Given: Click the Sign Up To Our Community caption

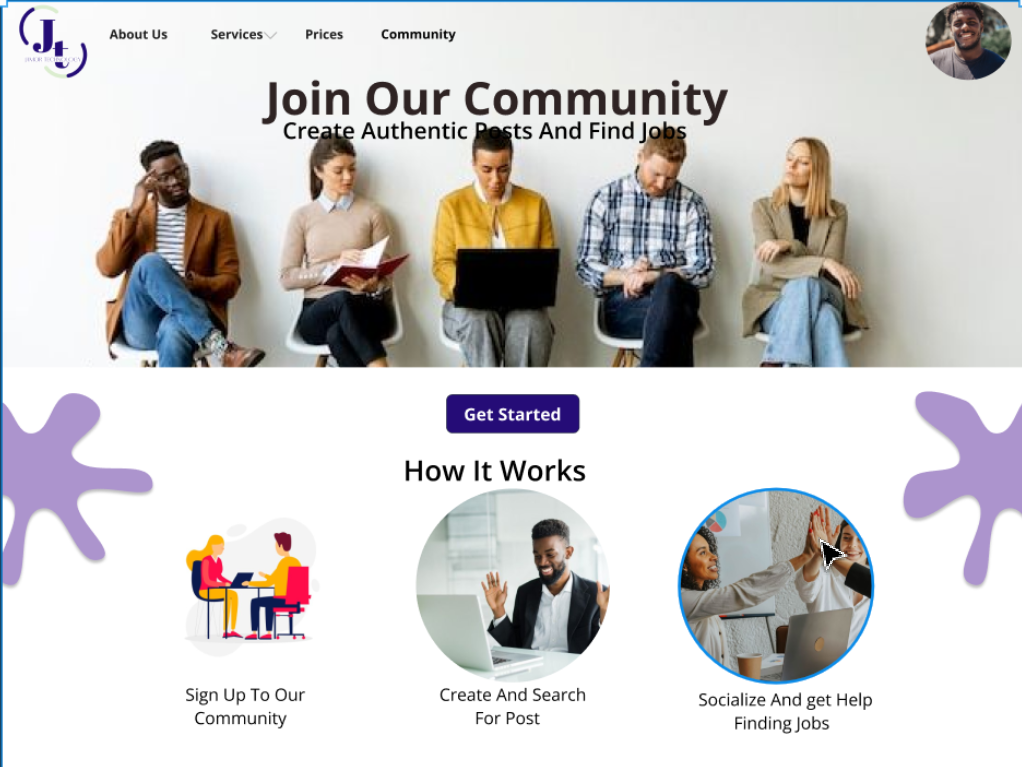Looking at the screenshot, I should [x=244, y=706].
